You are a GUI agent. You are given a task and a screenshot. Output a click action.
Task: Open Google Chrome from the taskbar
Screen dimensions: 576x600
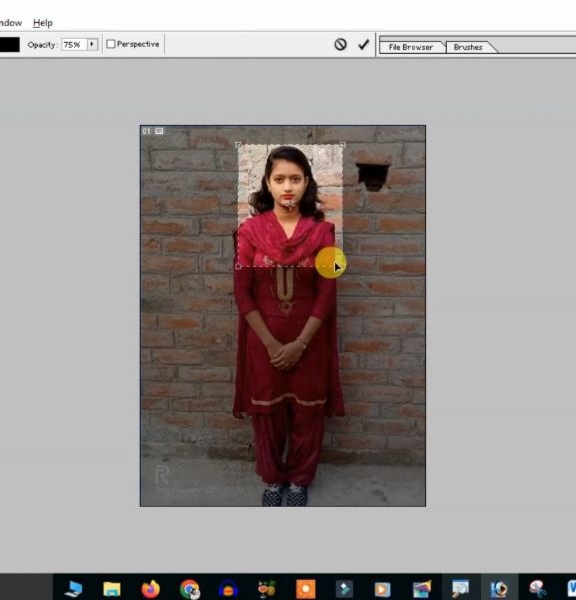click(190, 589)
